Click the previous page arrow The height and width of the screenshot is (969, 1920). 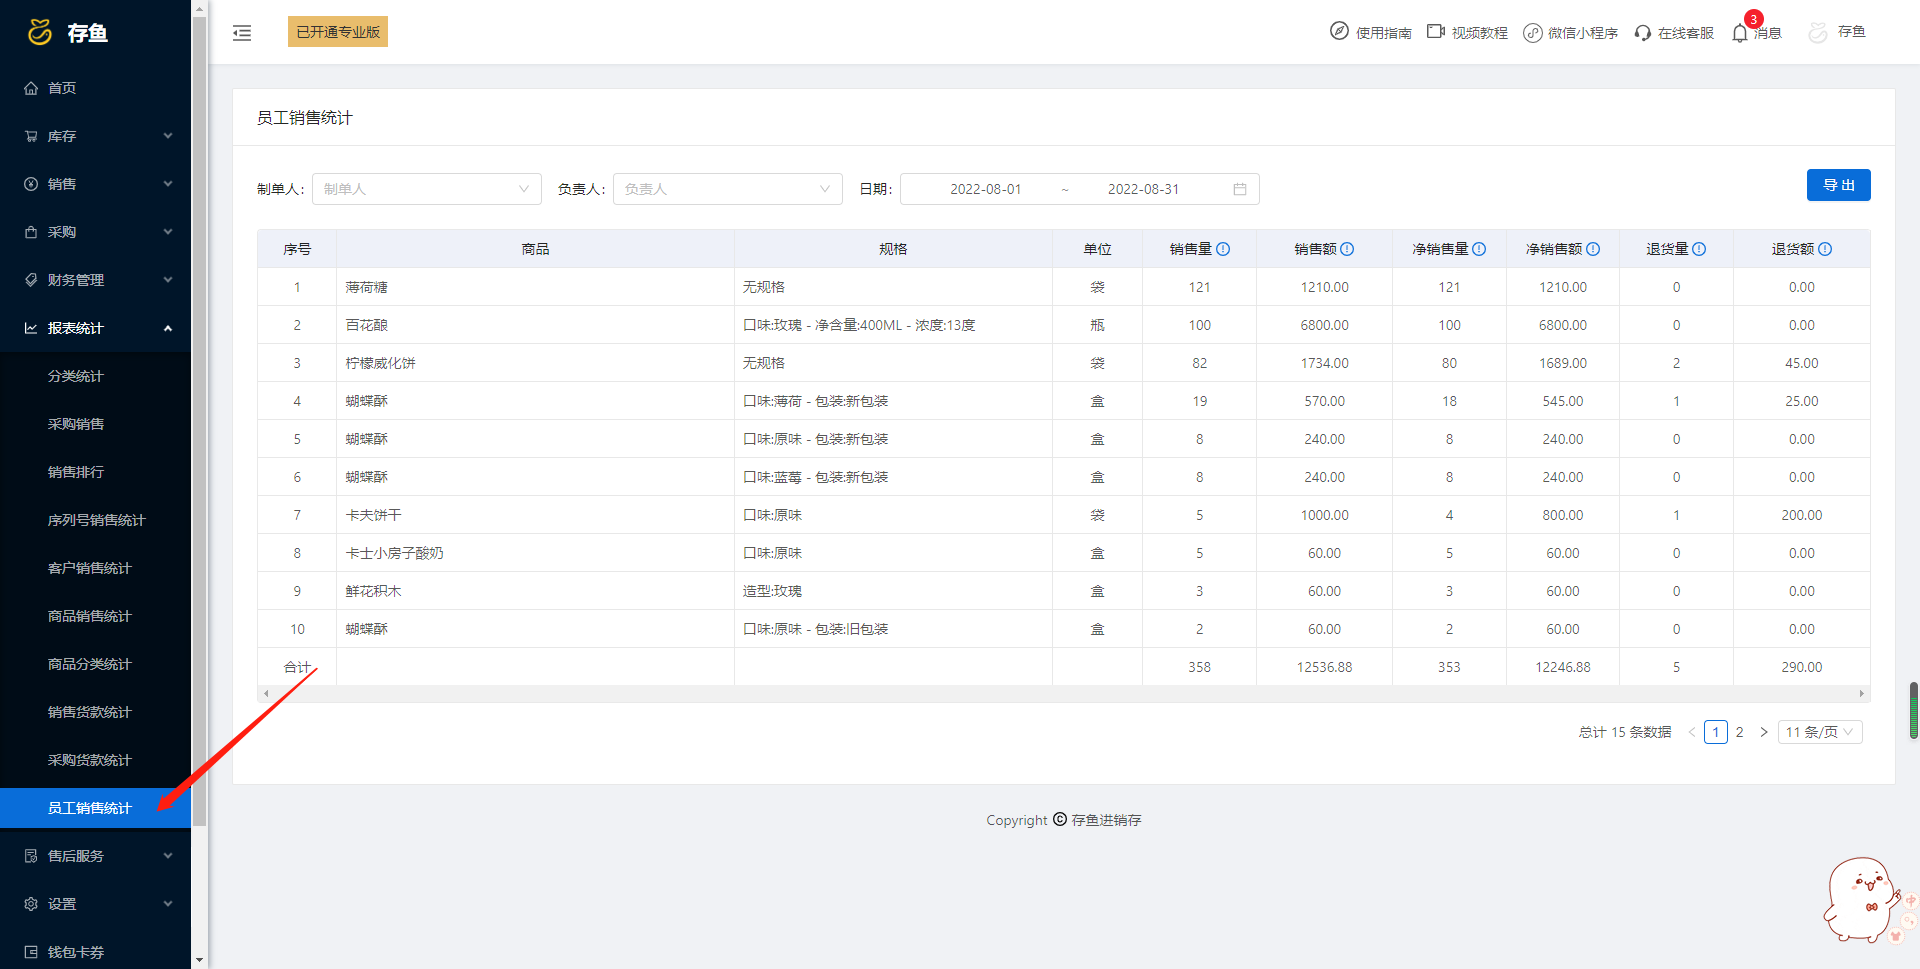point(1692,732)
